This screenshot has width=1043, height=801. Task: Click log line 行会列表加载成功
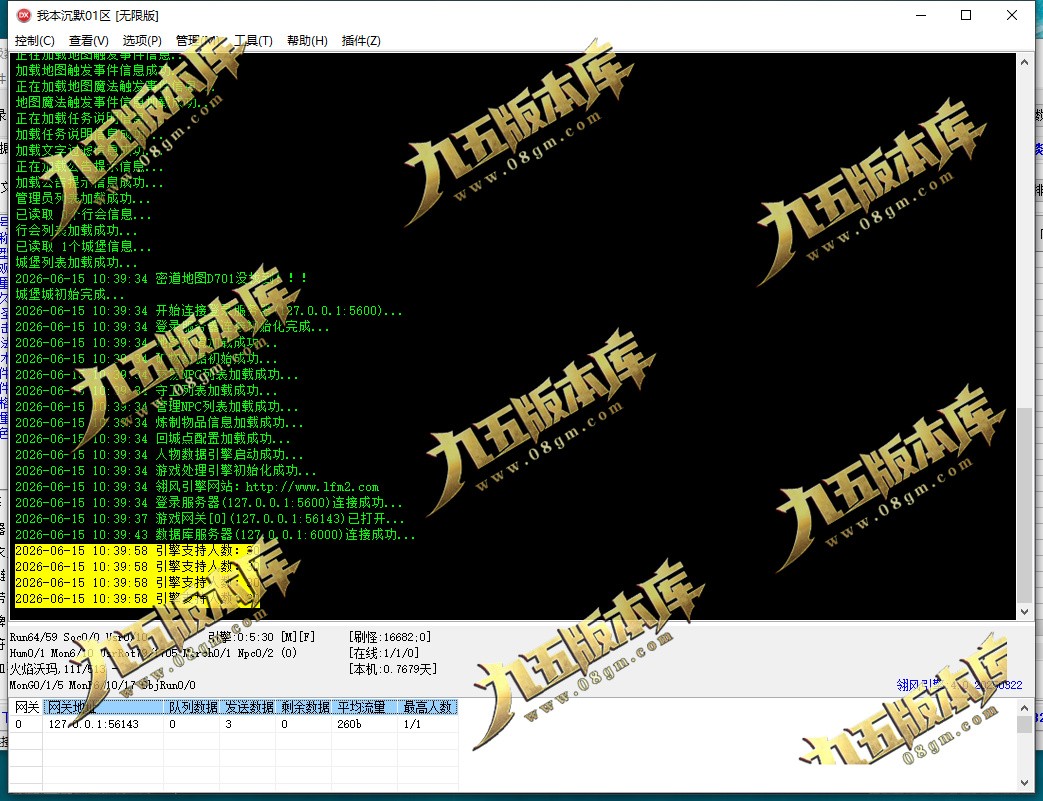76,231
